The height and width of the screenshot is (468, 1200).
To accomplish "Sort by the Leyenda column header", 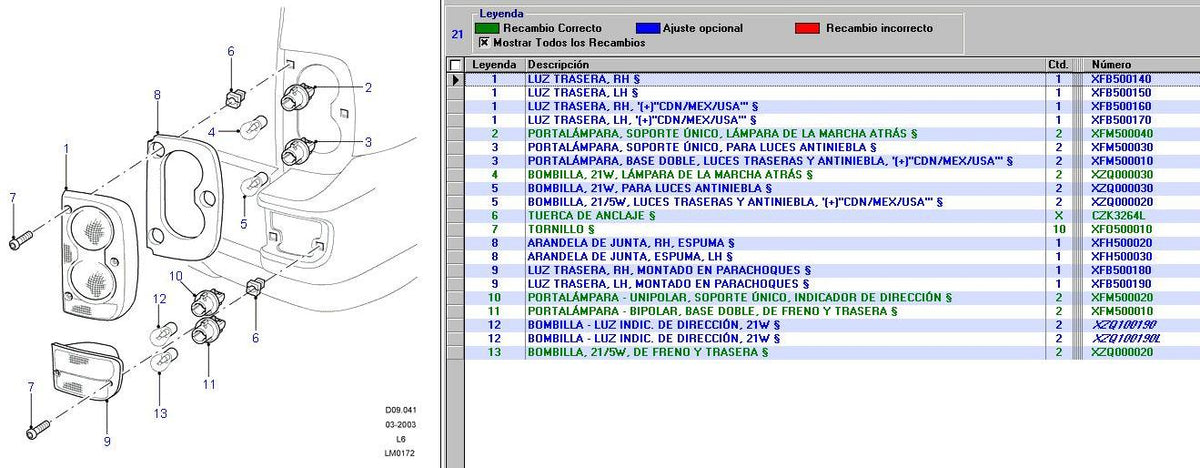I will (496, 64).
